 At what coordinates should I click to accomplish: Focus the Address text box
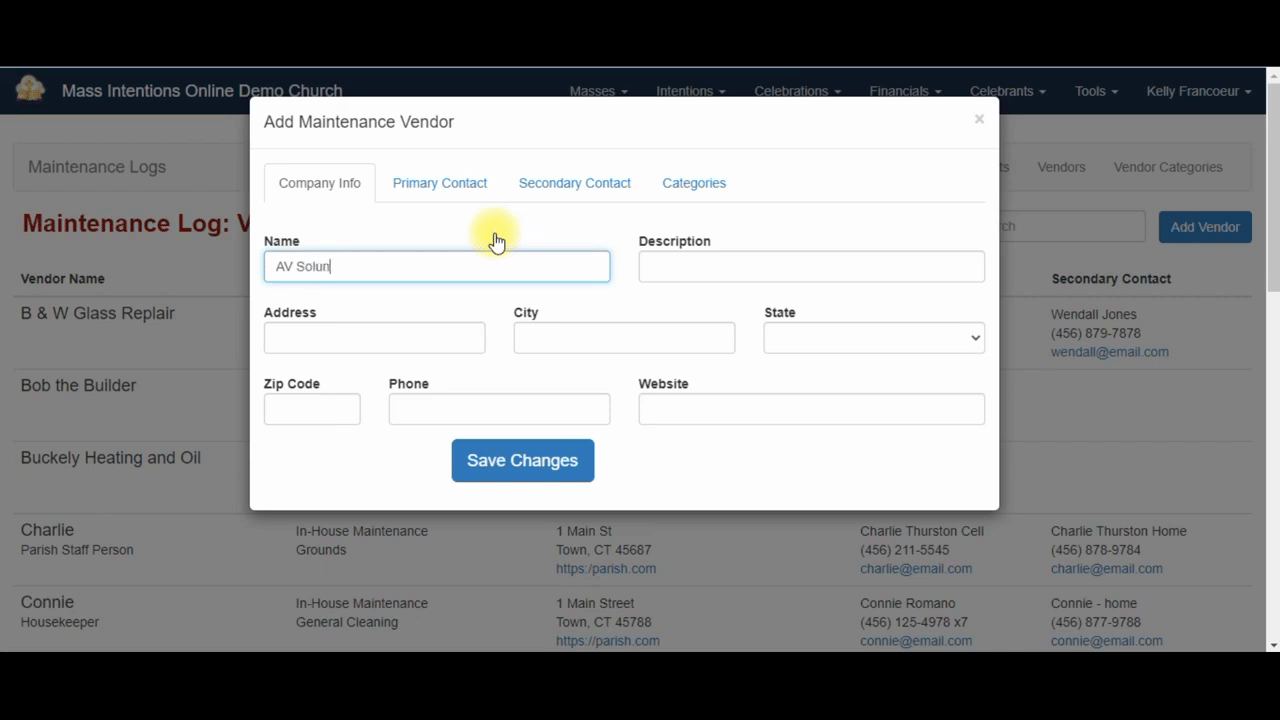[x=375, y=337]
